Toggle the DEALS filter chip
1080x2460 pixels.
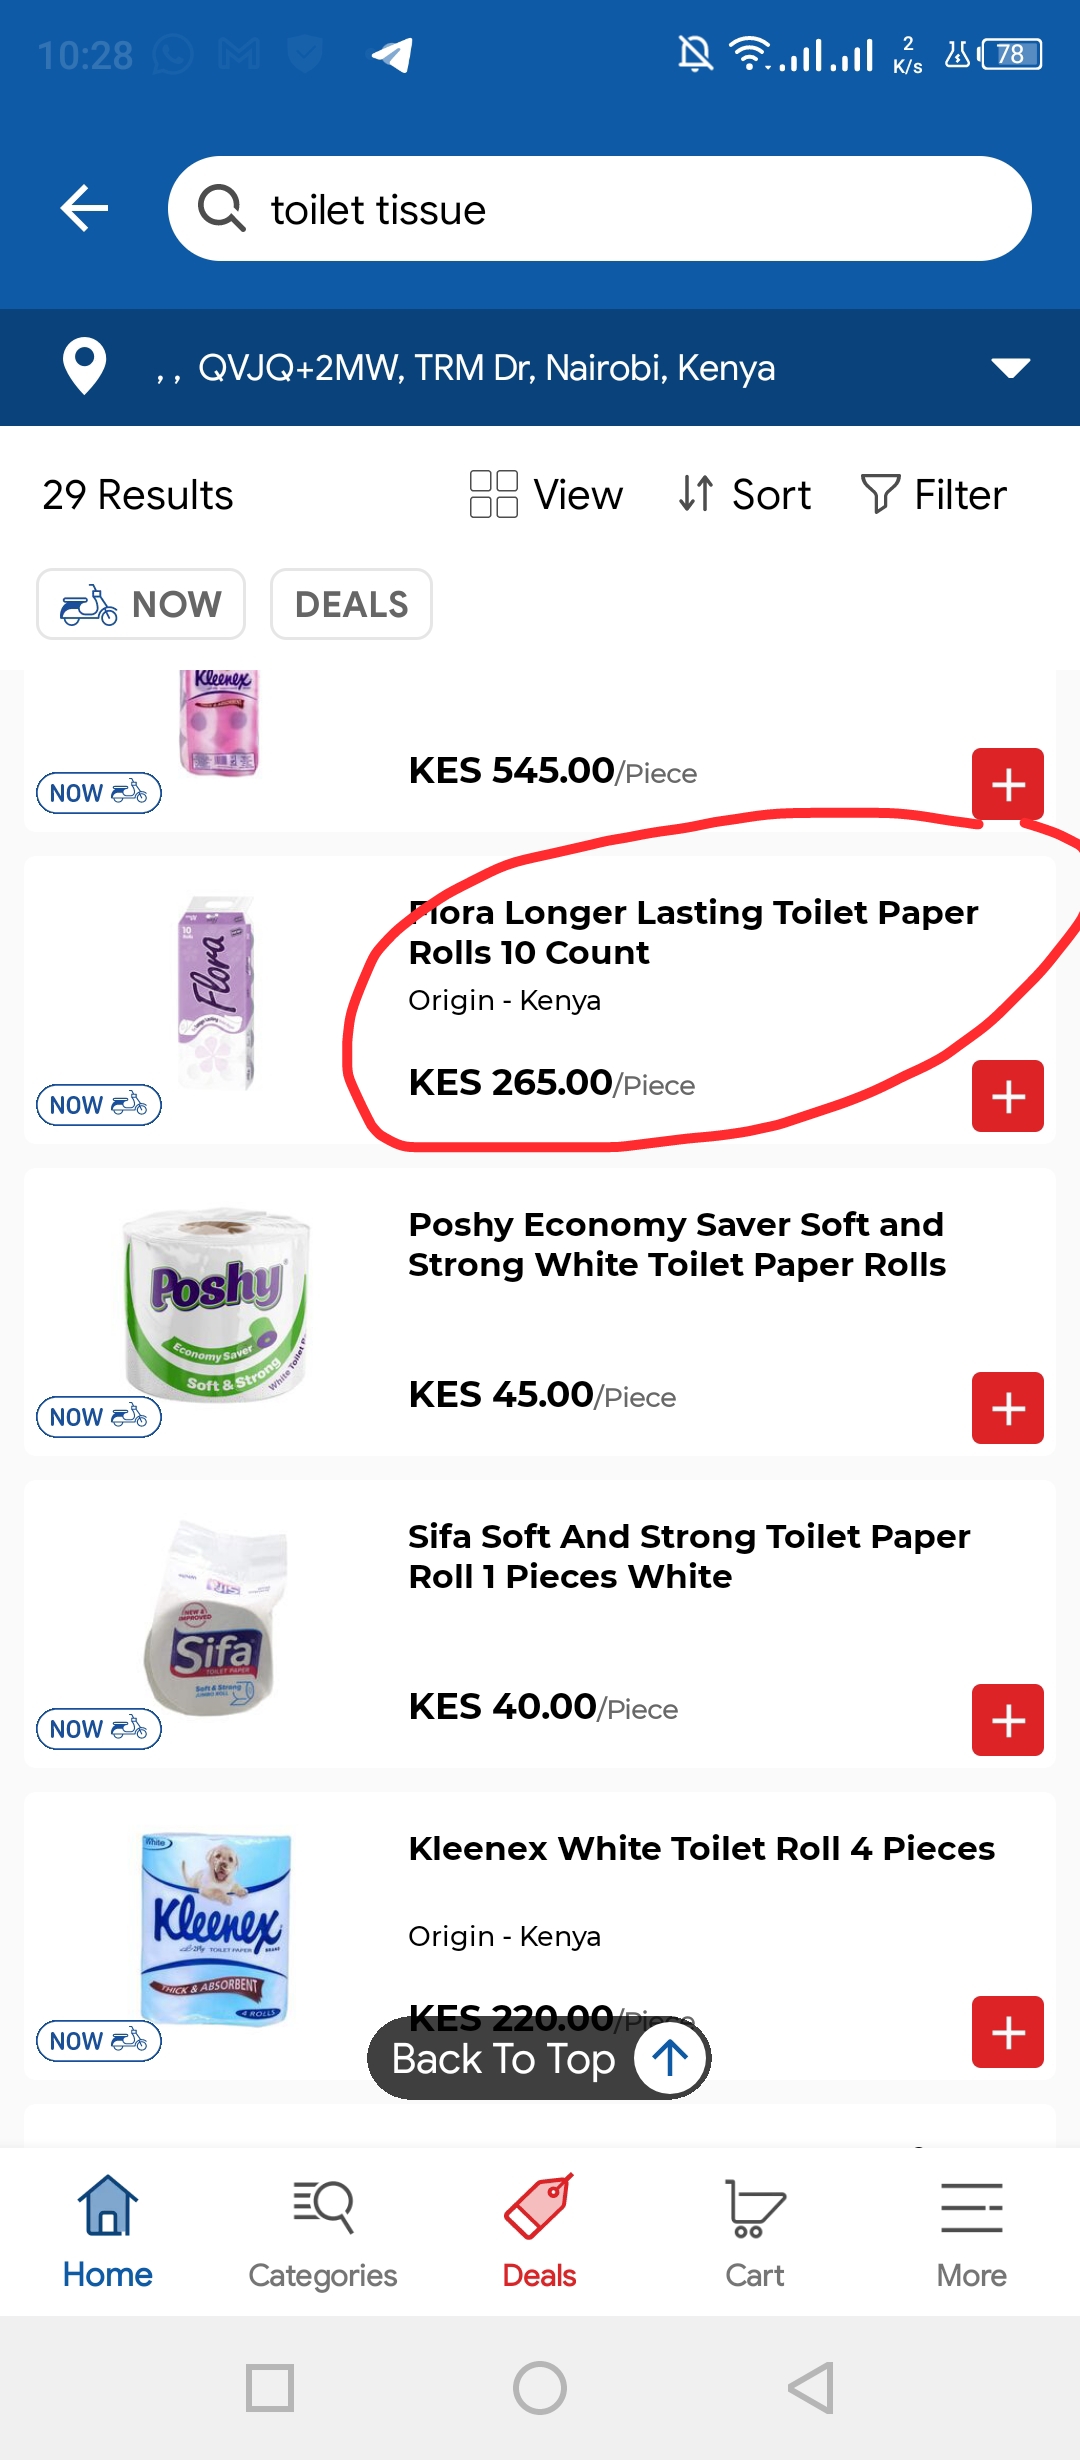(351, 604)
